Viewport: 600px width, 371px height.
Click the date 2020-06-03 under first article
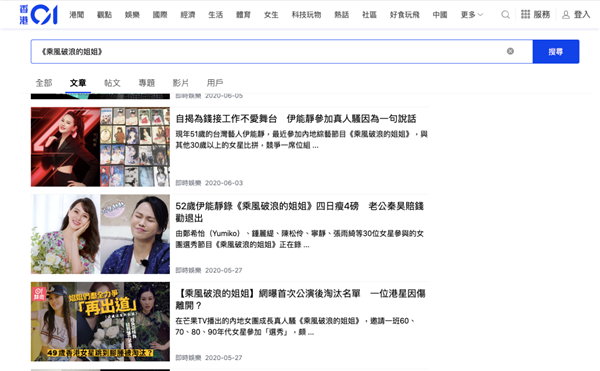224,183
